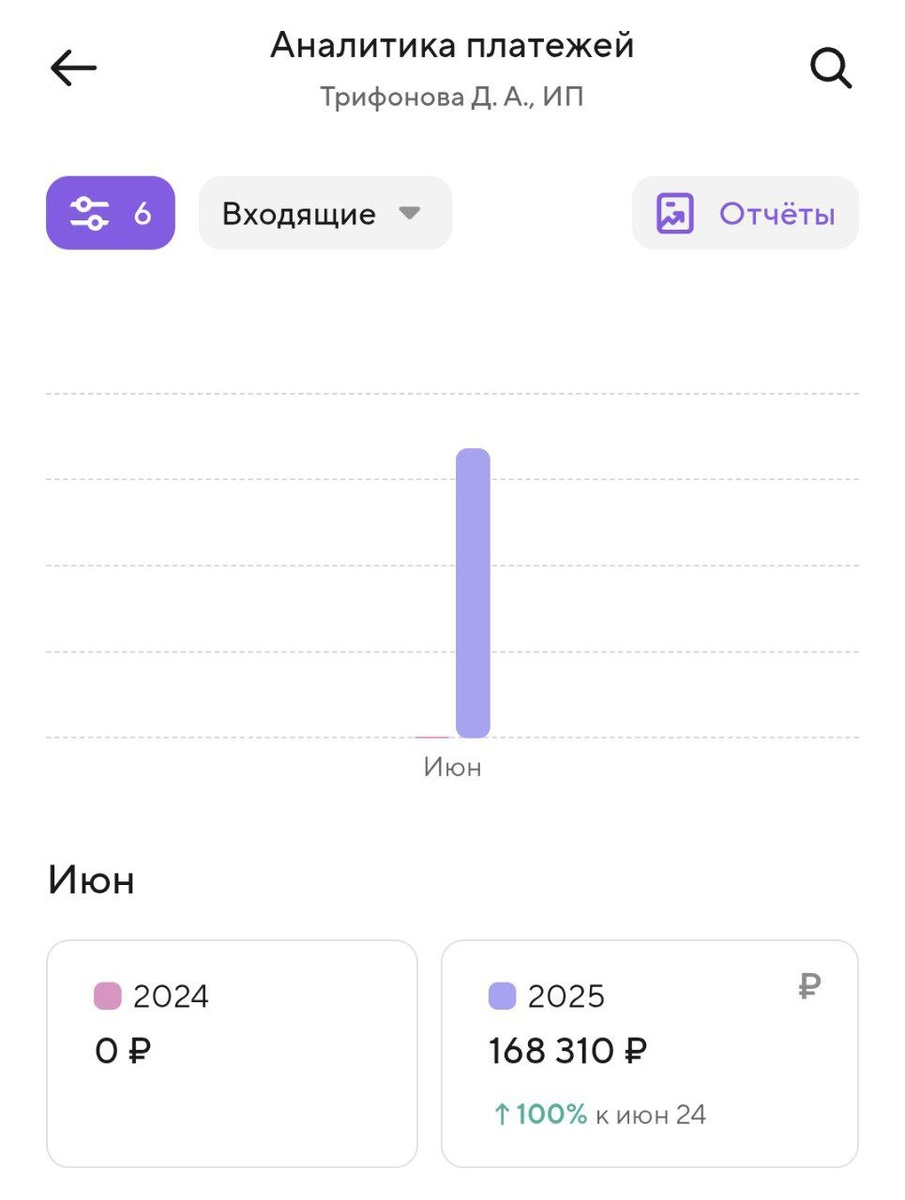Expand the Входящие dropdown arrow
This screenshot has height=1200, width=905.
(x=409, y=213)
